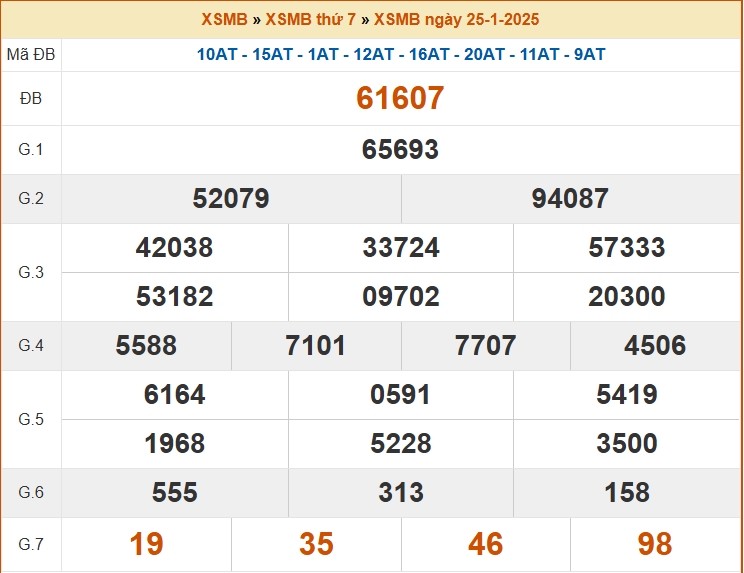Select the ĐB row label
This screenshot has height=573, width=744.
(x=31, y=99)
